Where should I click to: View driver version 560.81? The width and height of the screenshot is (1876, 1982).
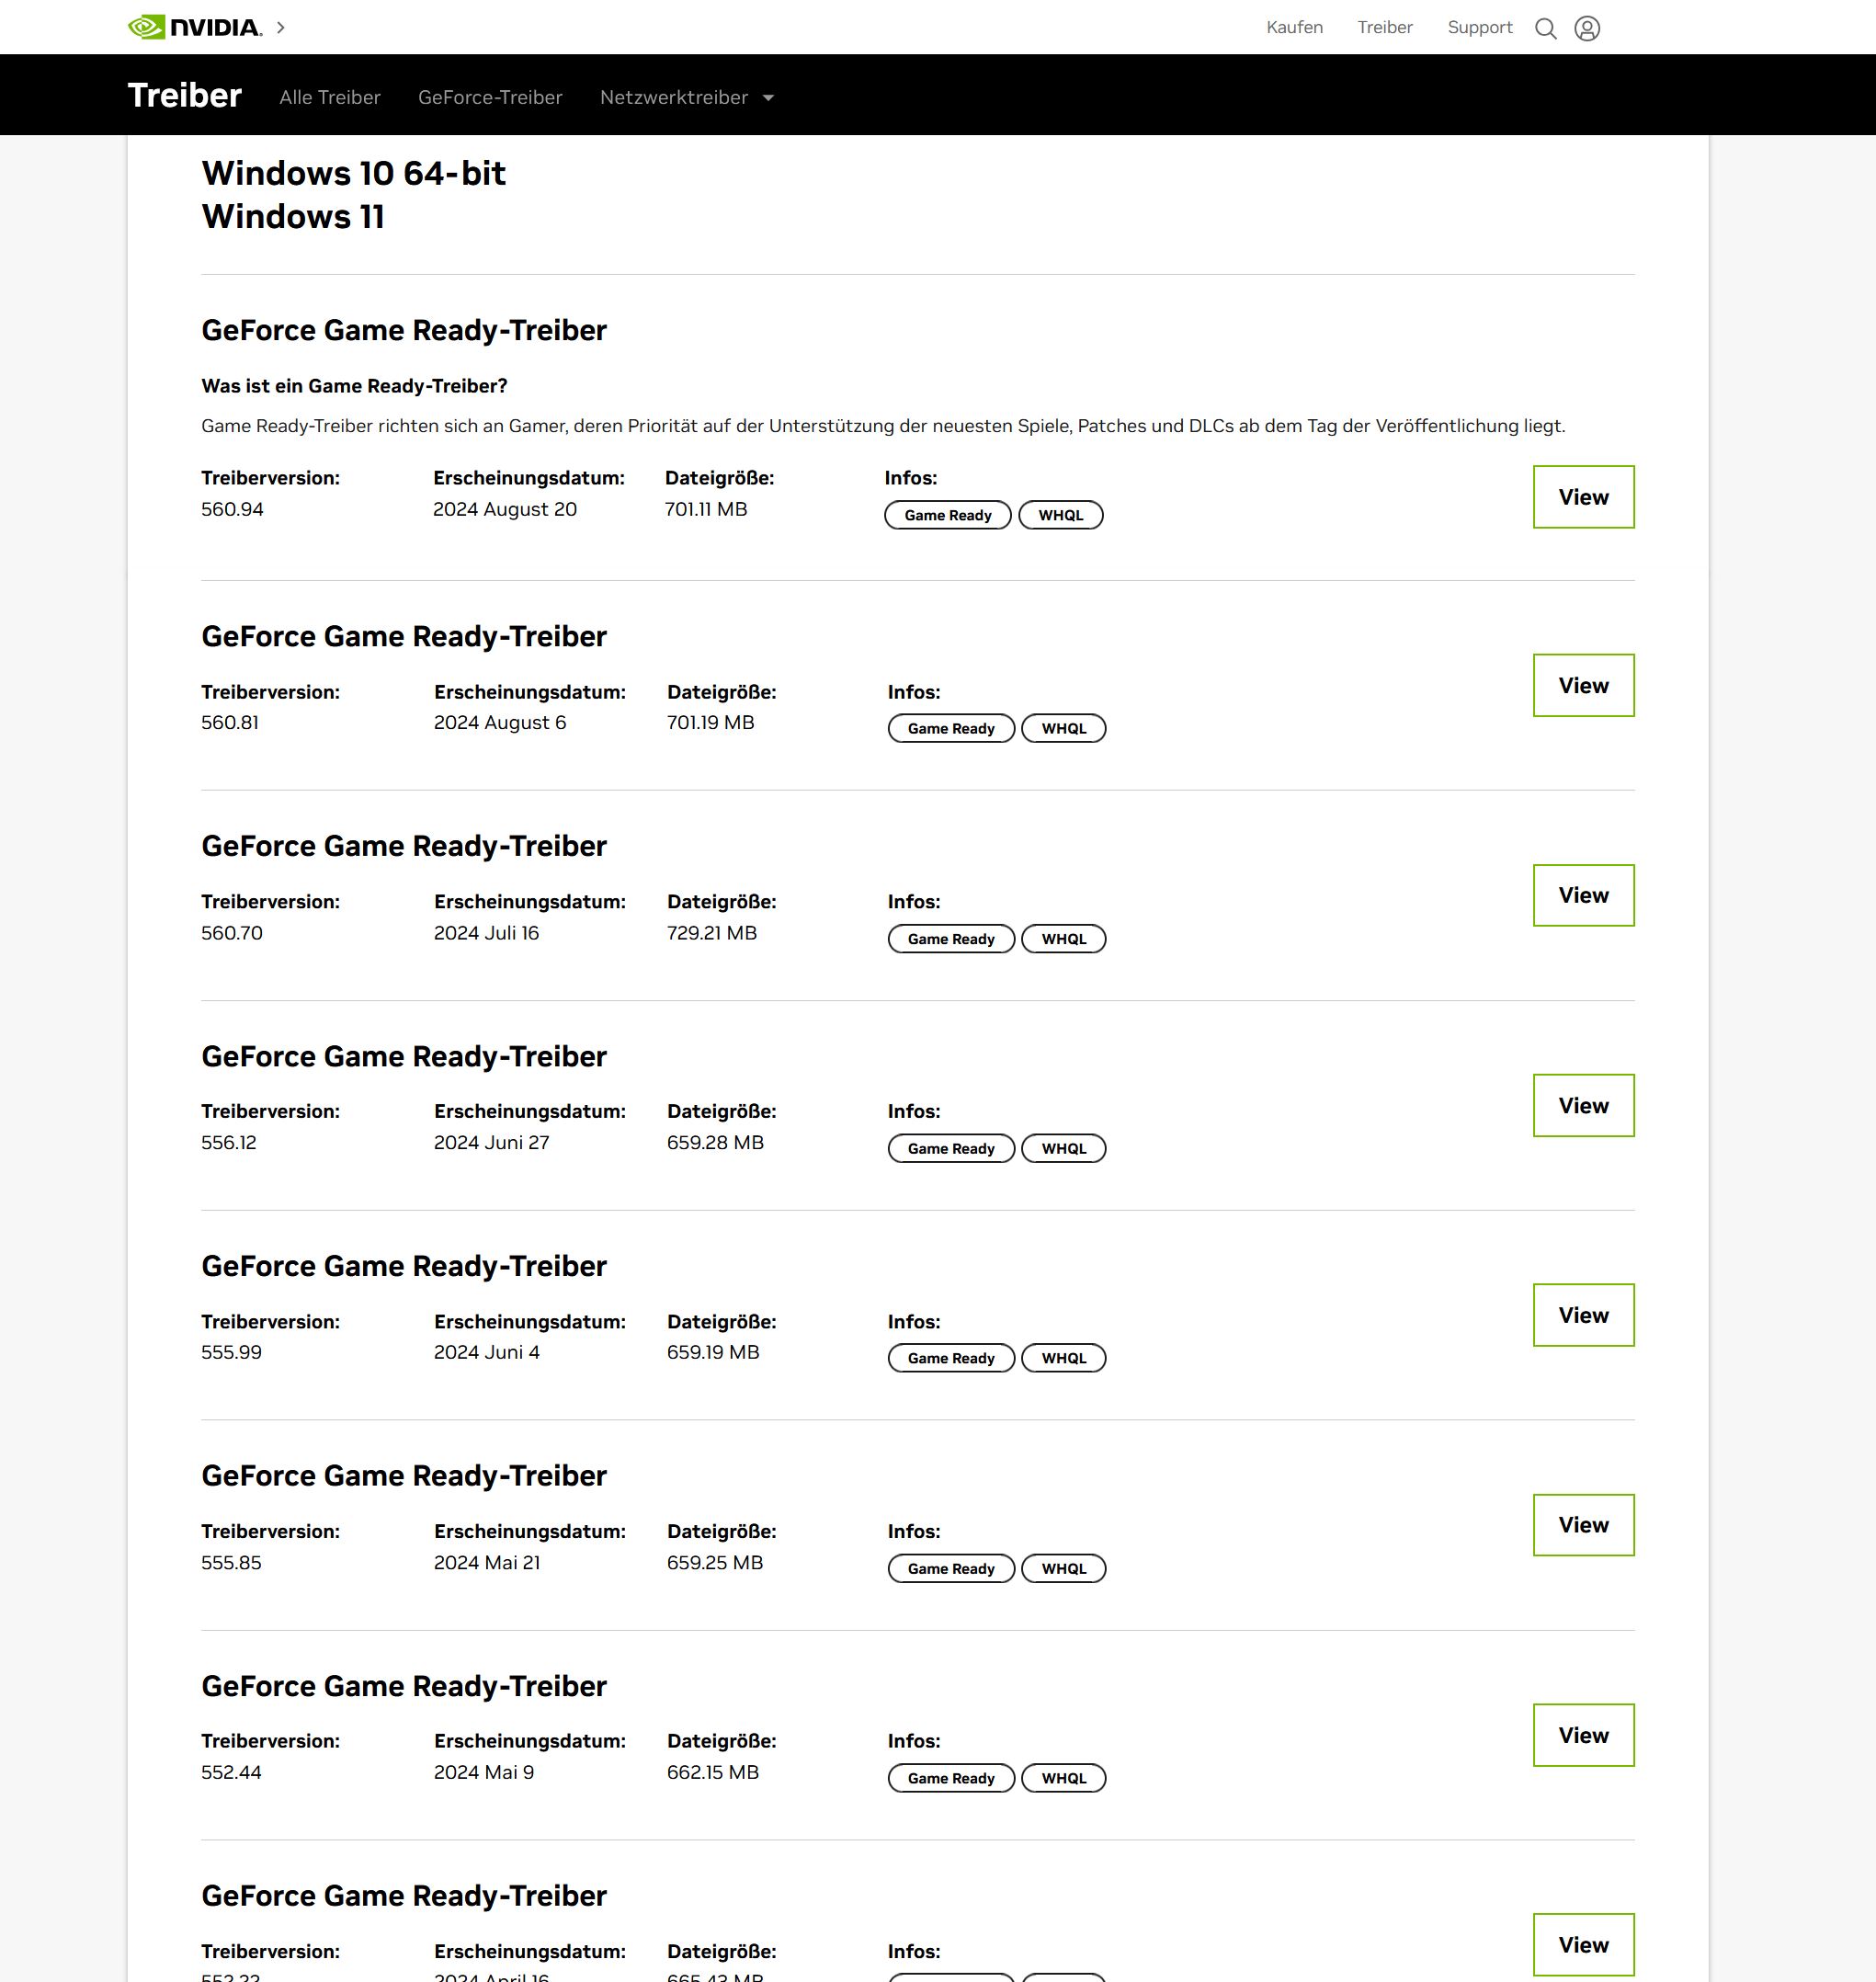[x=1583, y=685]
